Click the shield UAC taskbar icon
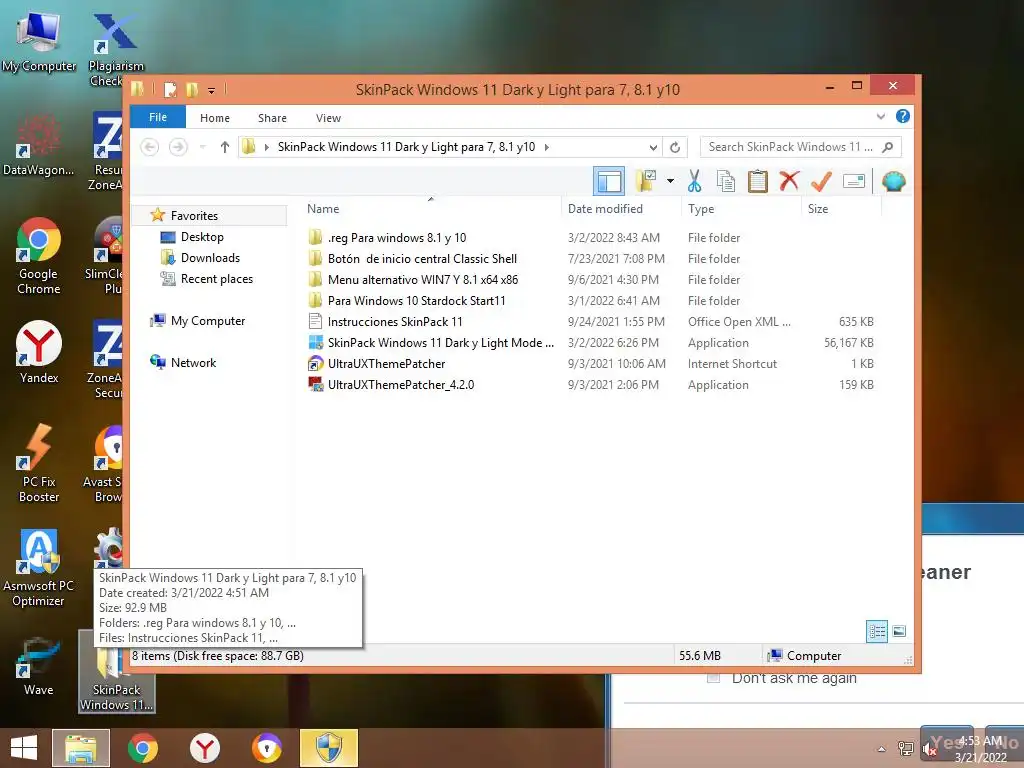Screen dimensions: 1024x768 pos(328,748)
